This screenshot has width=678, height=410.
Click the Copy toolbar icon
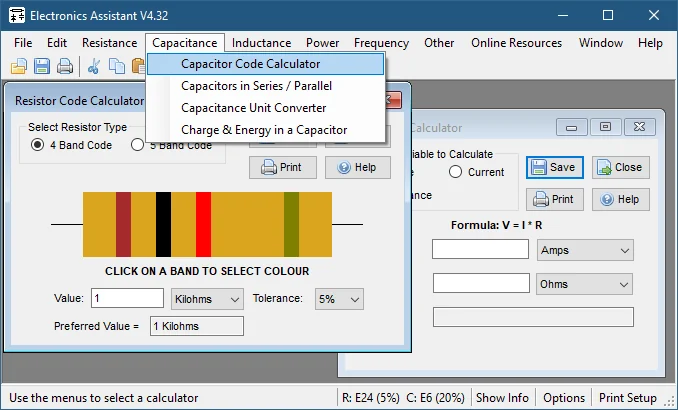[117, 67]
